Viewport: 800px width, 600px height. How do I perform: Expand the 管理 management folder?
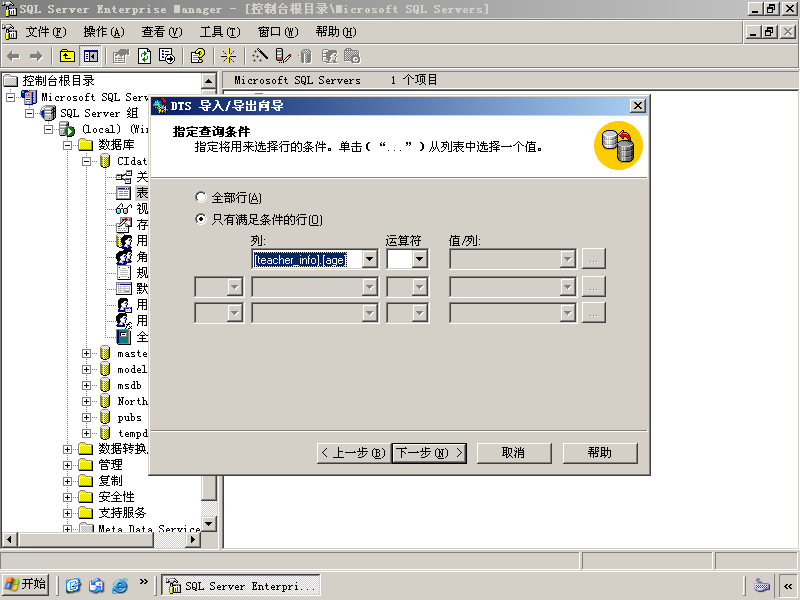click(67, 465)
